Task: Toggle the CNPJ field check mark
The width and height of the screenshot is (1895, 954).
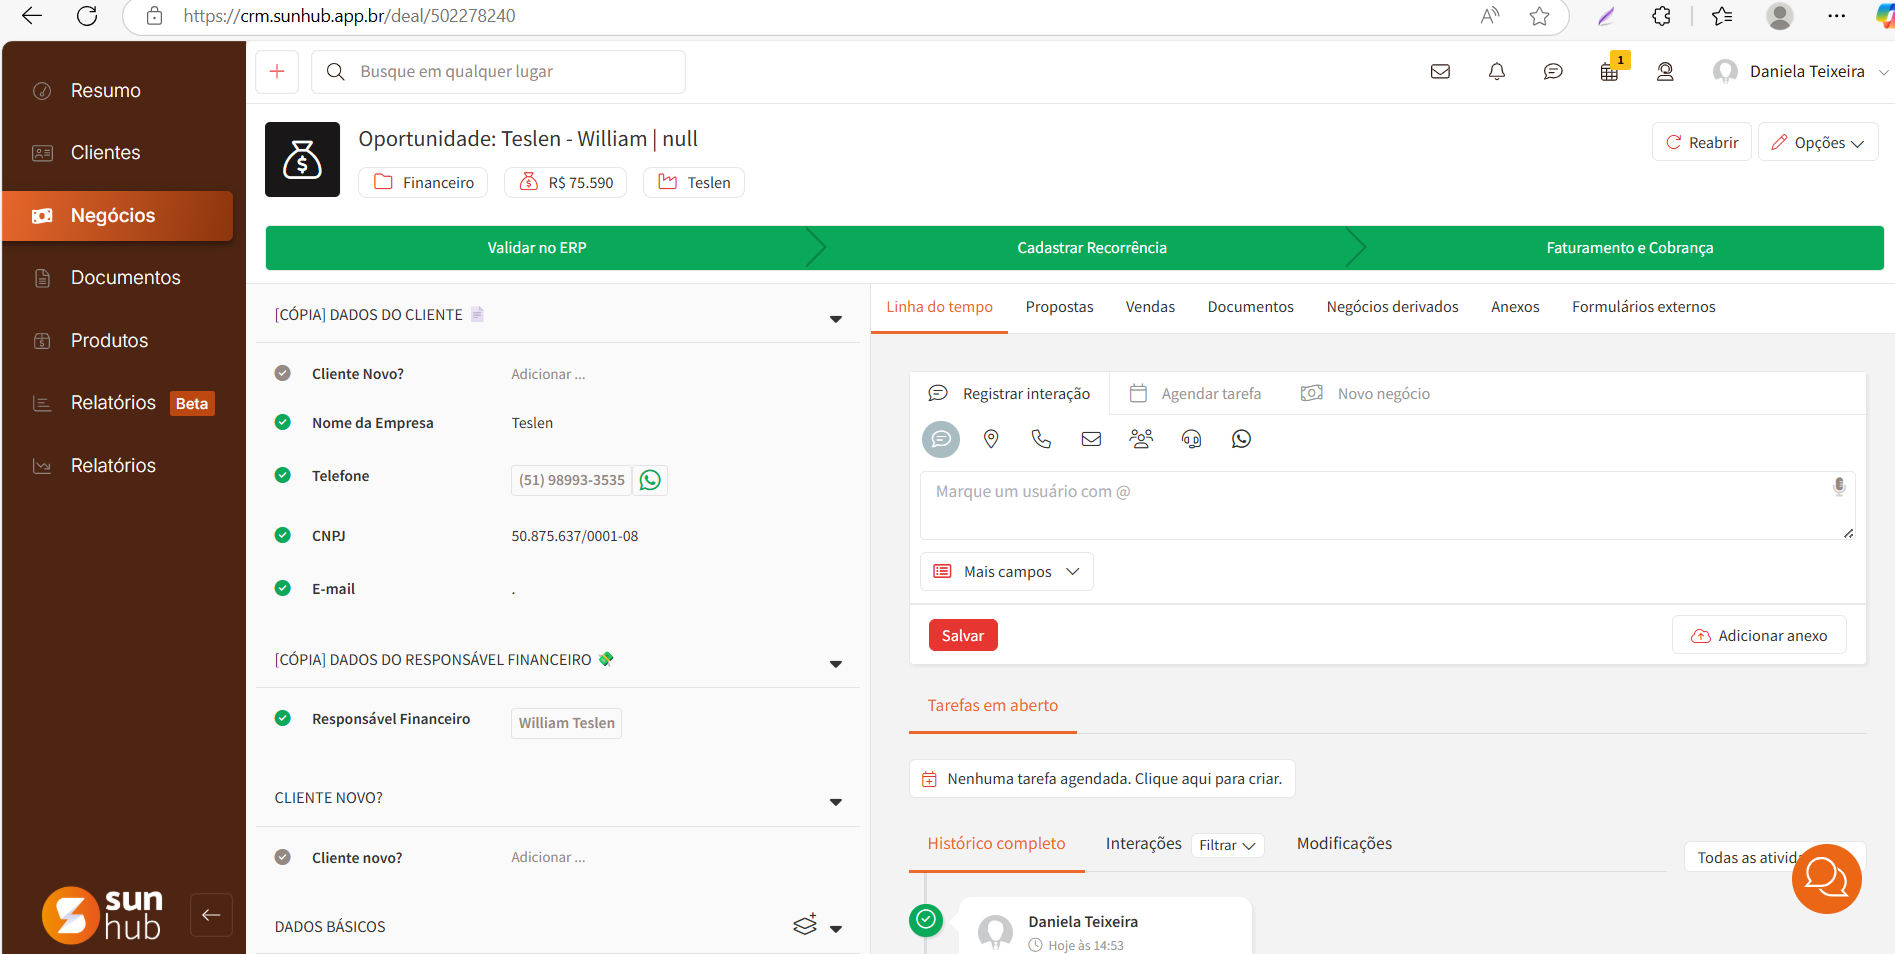Action: [x=283, y=535]
